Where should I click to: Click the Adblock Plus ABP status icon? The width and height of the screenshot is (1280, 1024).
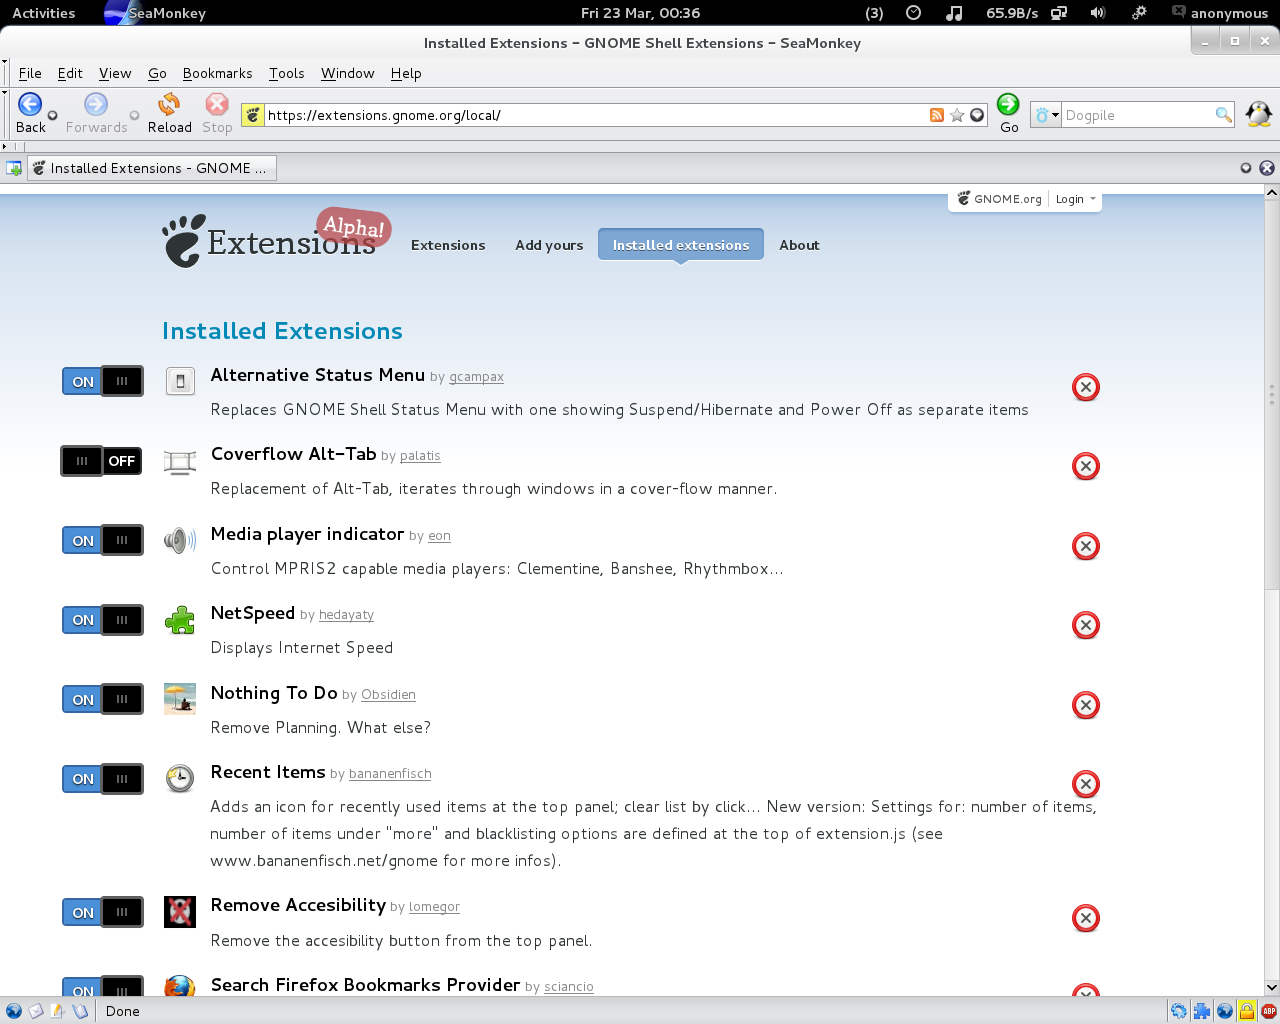(x=1269, y=1011)
